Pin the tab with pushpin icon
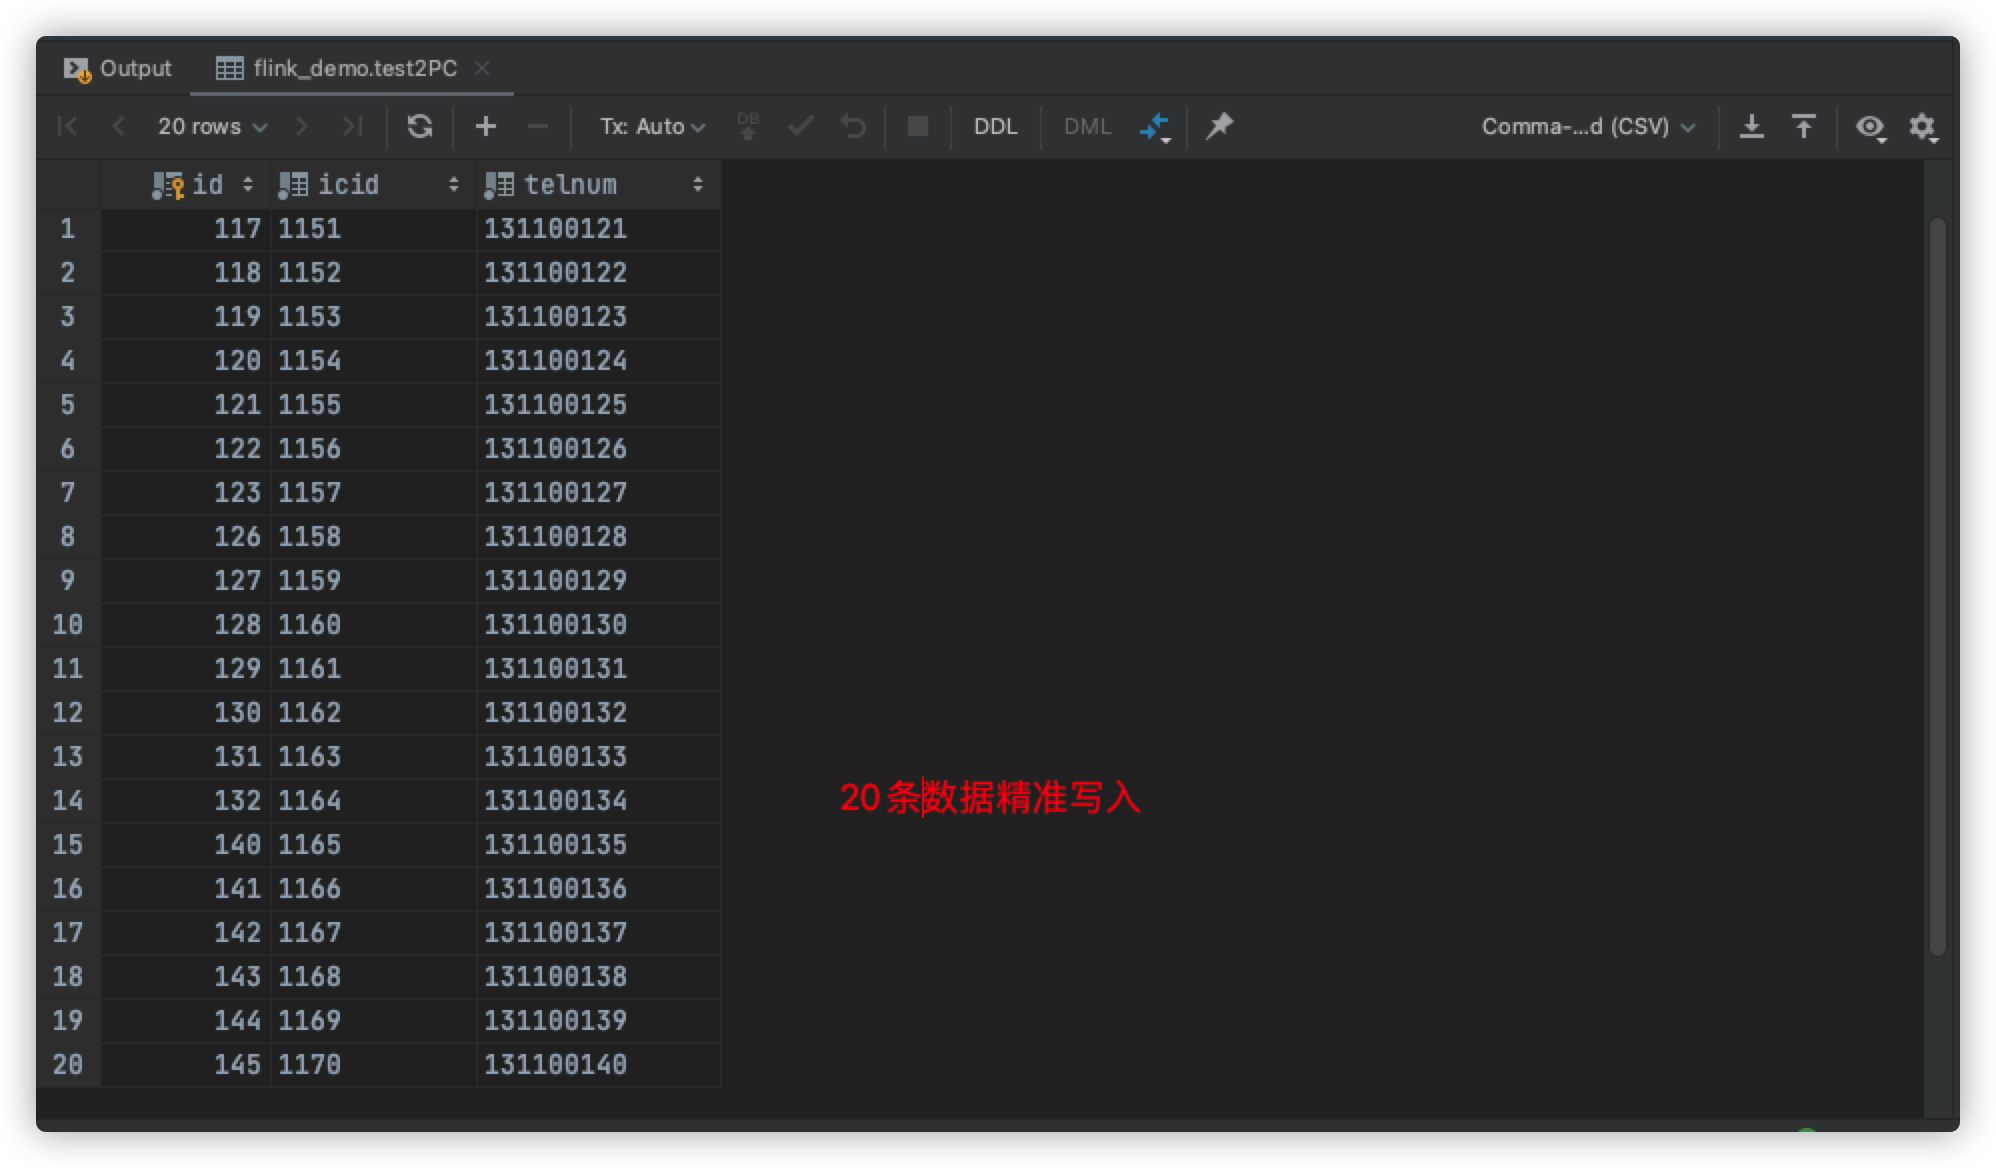 click(x=1219, y=126)
